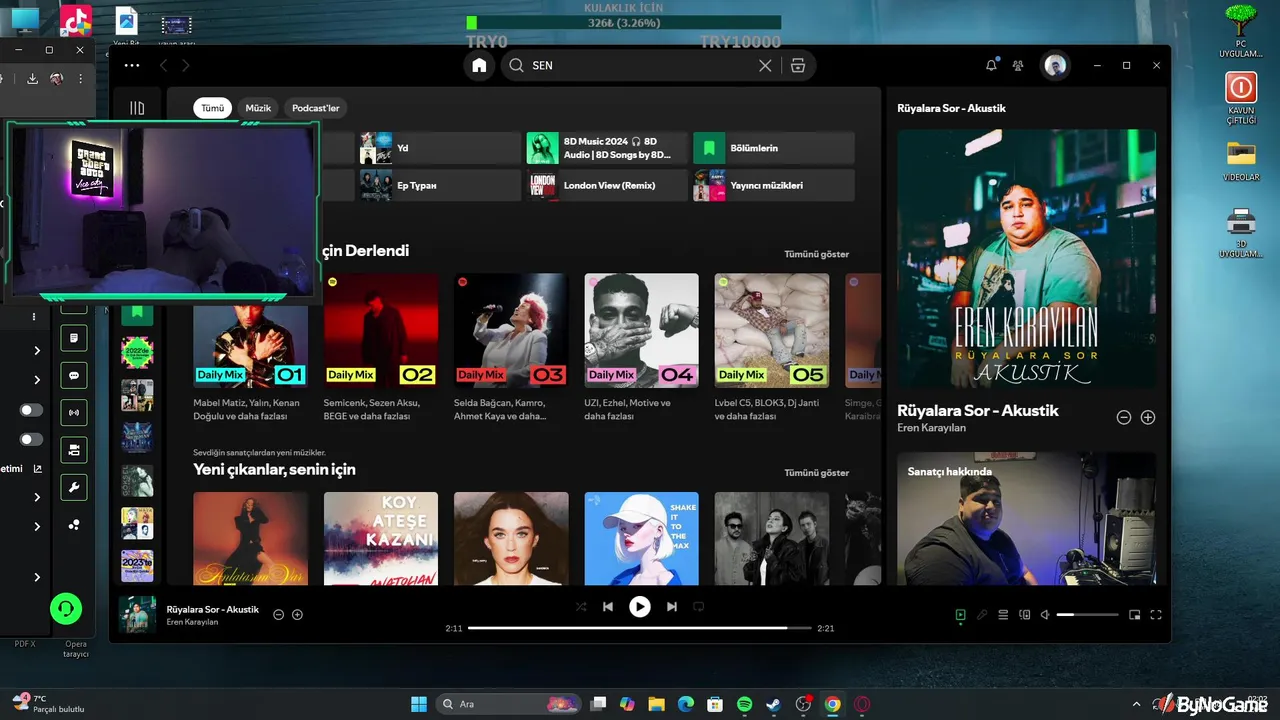
Task: Select the Podcast'ler filter chip
Action: click(316, 108)
